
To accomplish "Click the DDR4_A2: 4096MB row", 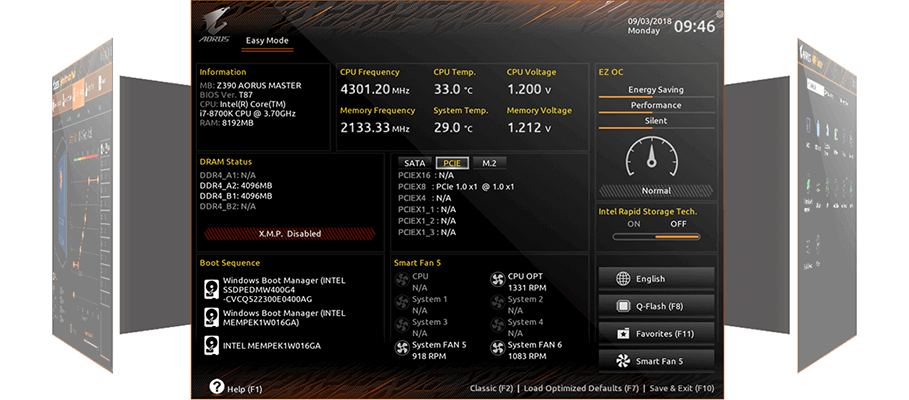I will coord(236,186).
